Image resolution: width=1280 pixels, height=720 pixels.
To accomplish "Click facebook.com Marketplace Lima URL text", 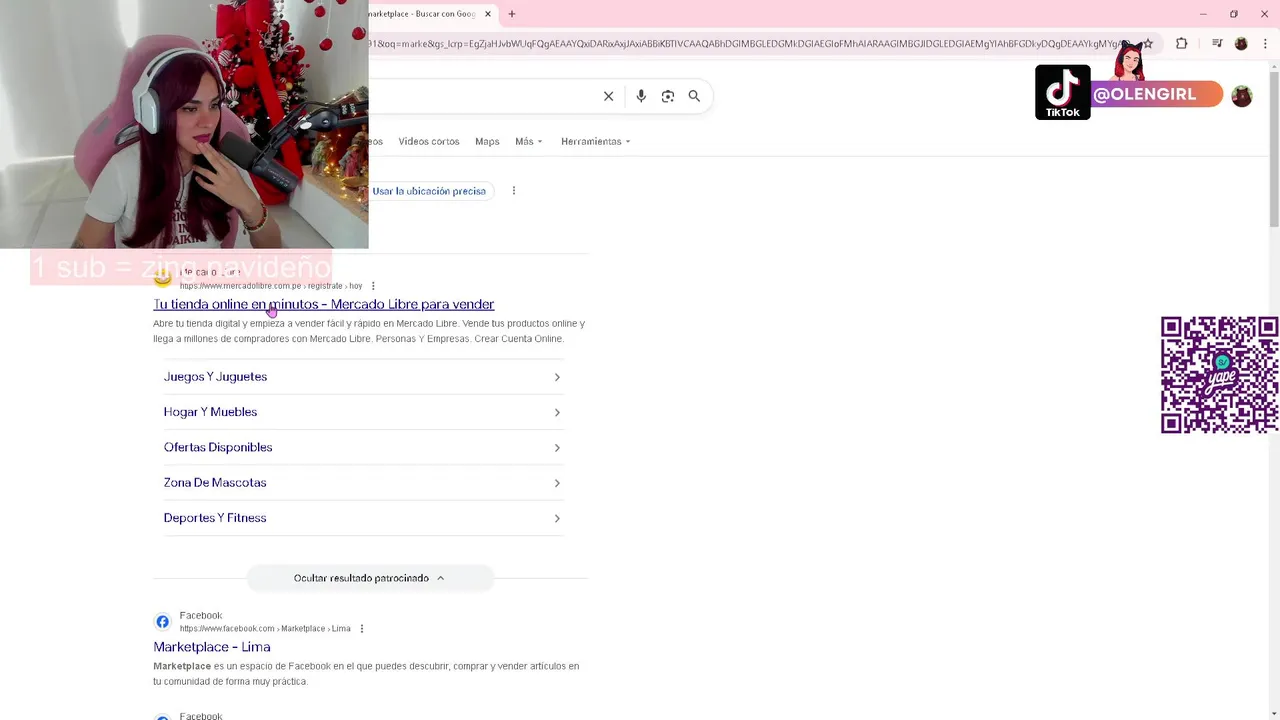I will (x=265, y=629).
